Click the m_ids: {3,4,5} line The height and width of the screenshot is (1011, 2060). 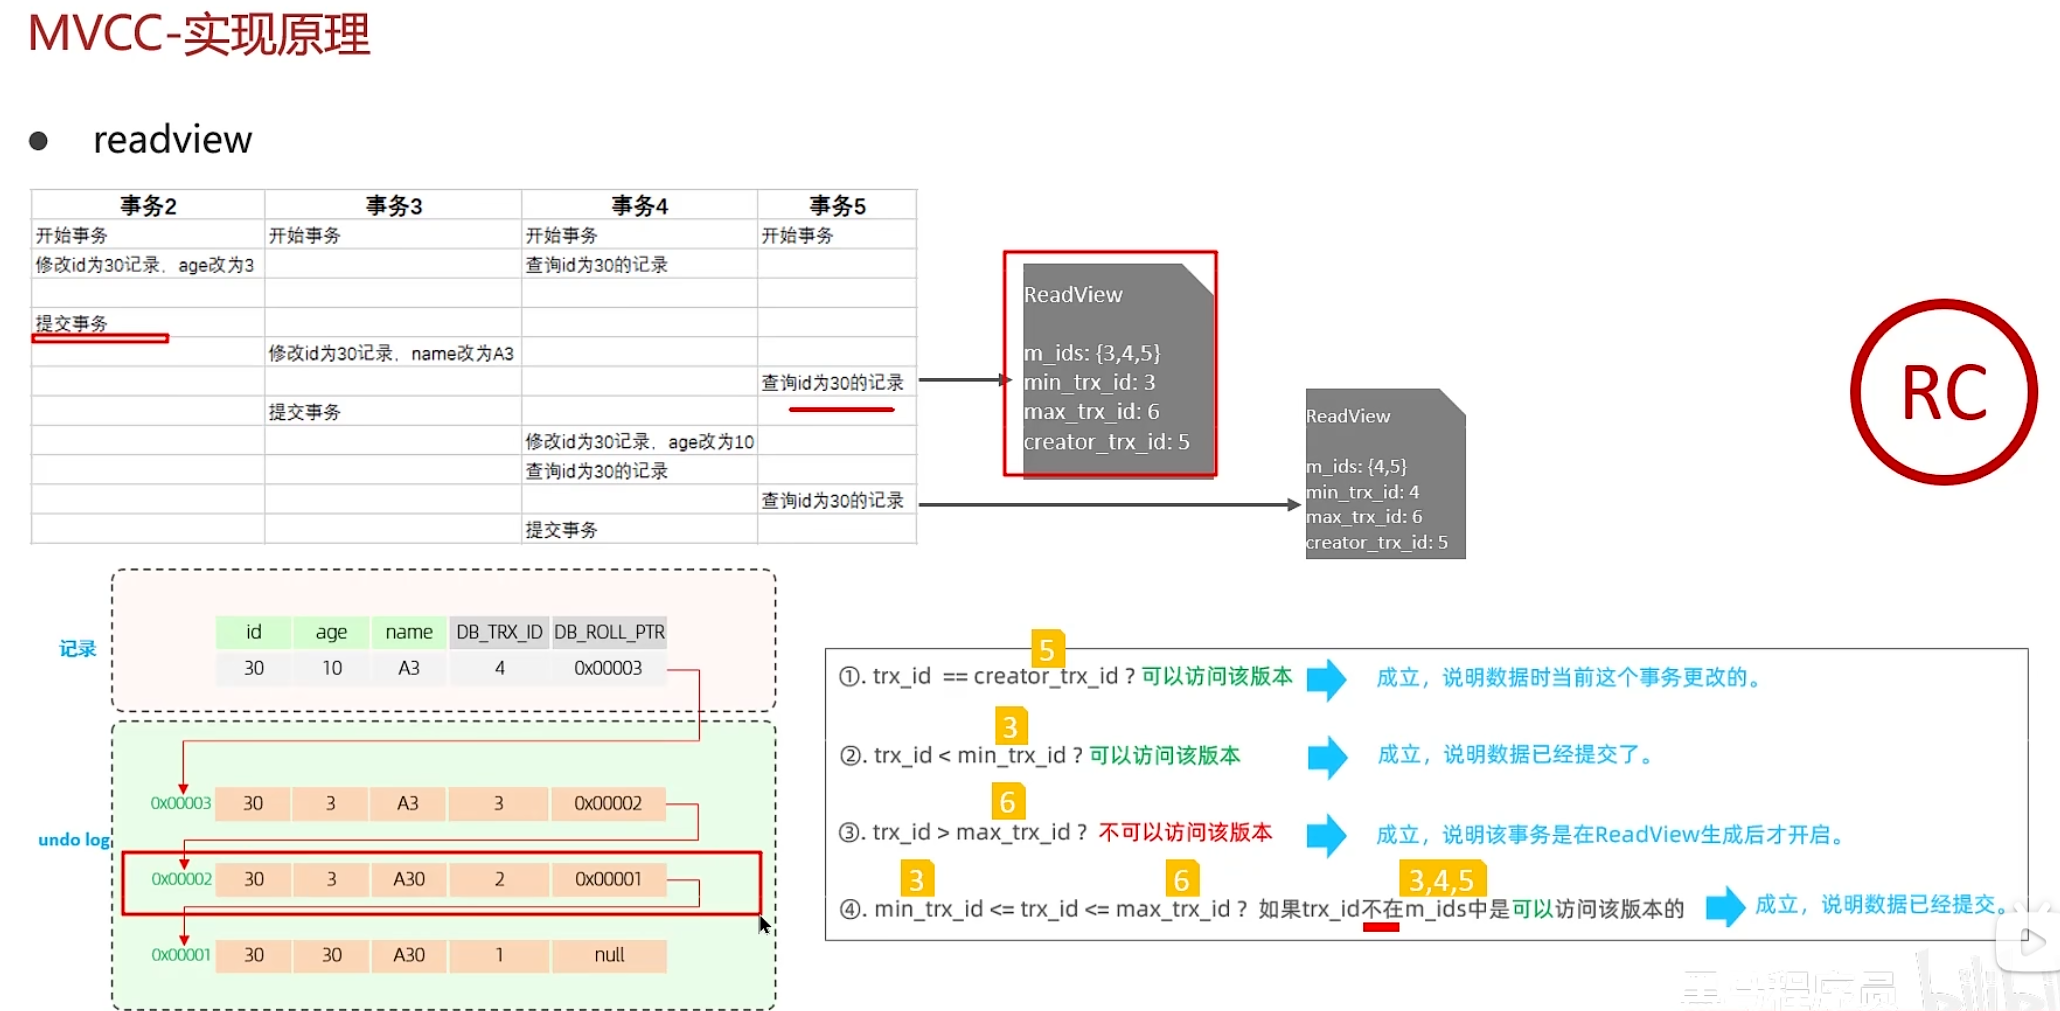pyautogui.click(x=1092, y=353)
